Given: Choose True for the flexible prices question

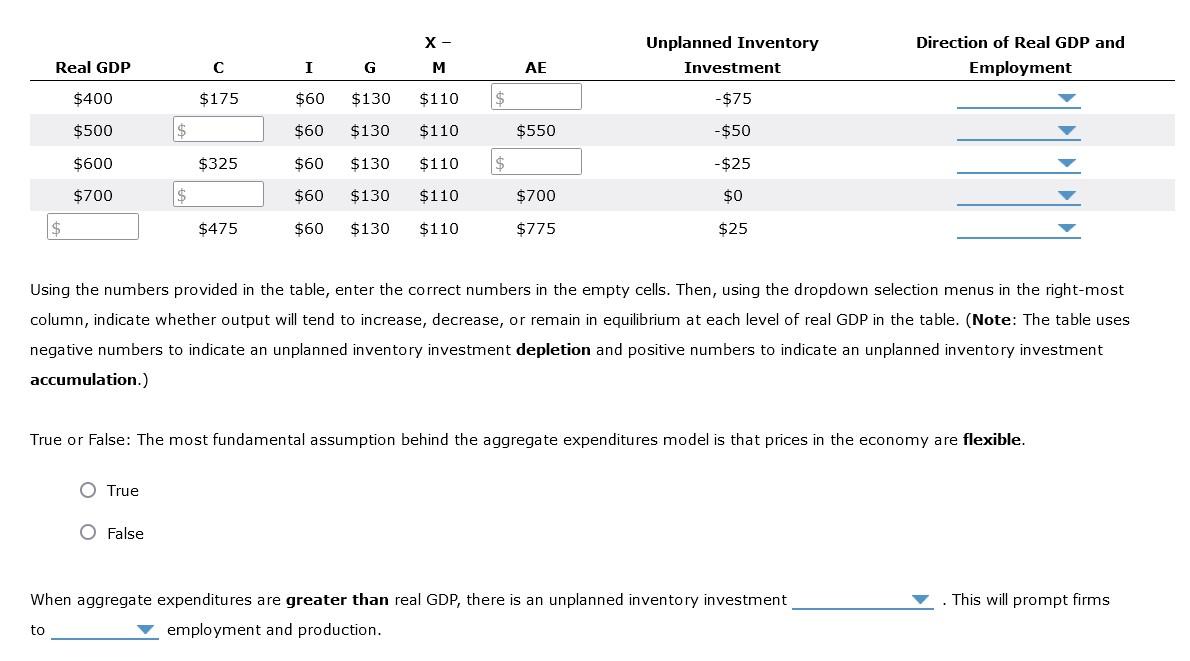Looking at the screenshot, I should 88,490.
